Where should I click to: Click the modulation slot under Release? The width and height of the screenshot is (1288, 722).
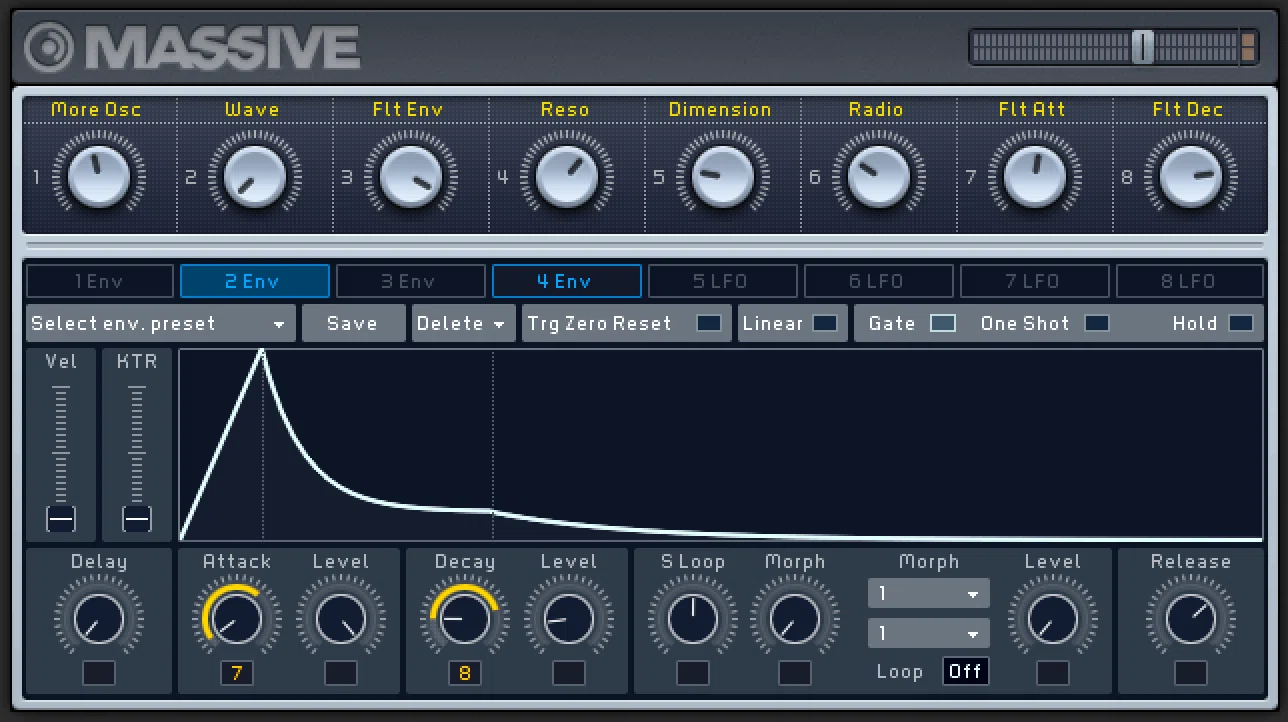[x=1191, y=673]
